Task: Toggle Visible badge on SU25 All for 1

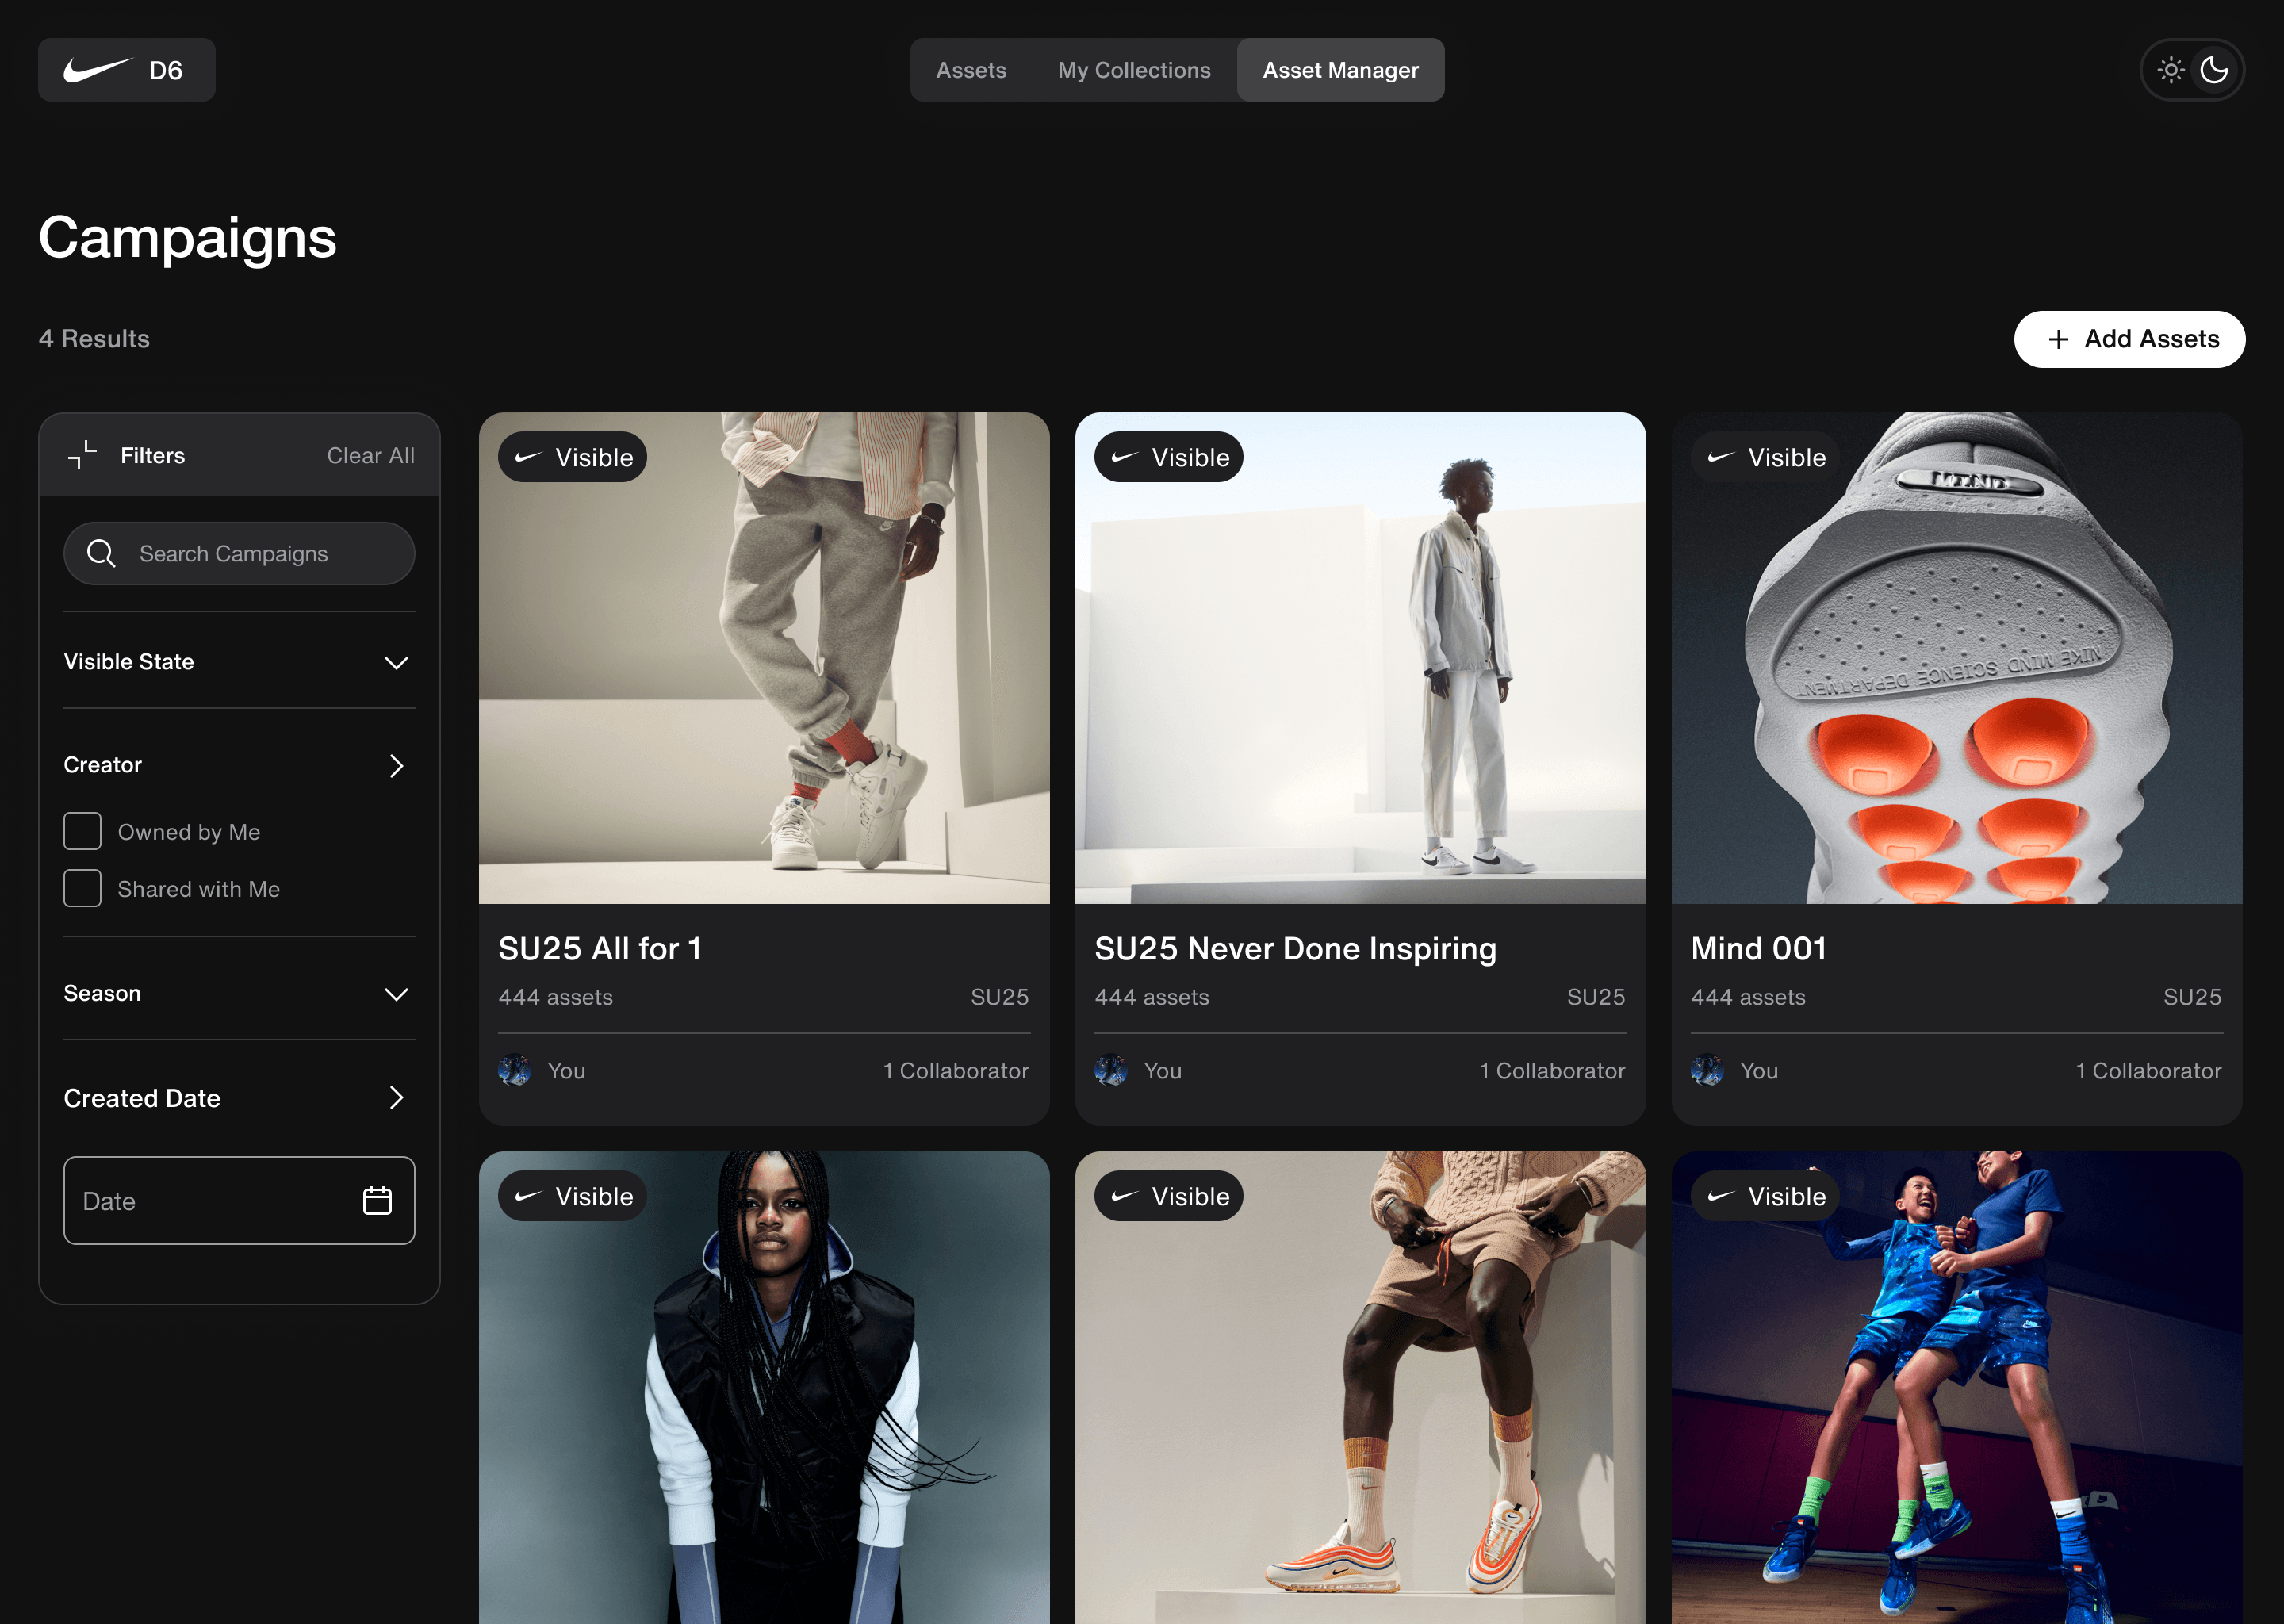Action: pos(573,457)
